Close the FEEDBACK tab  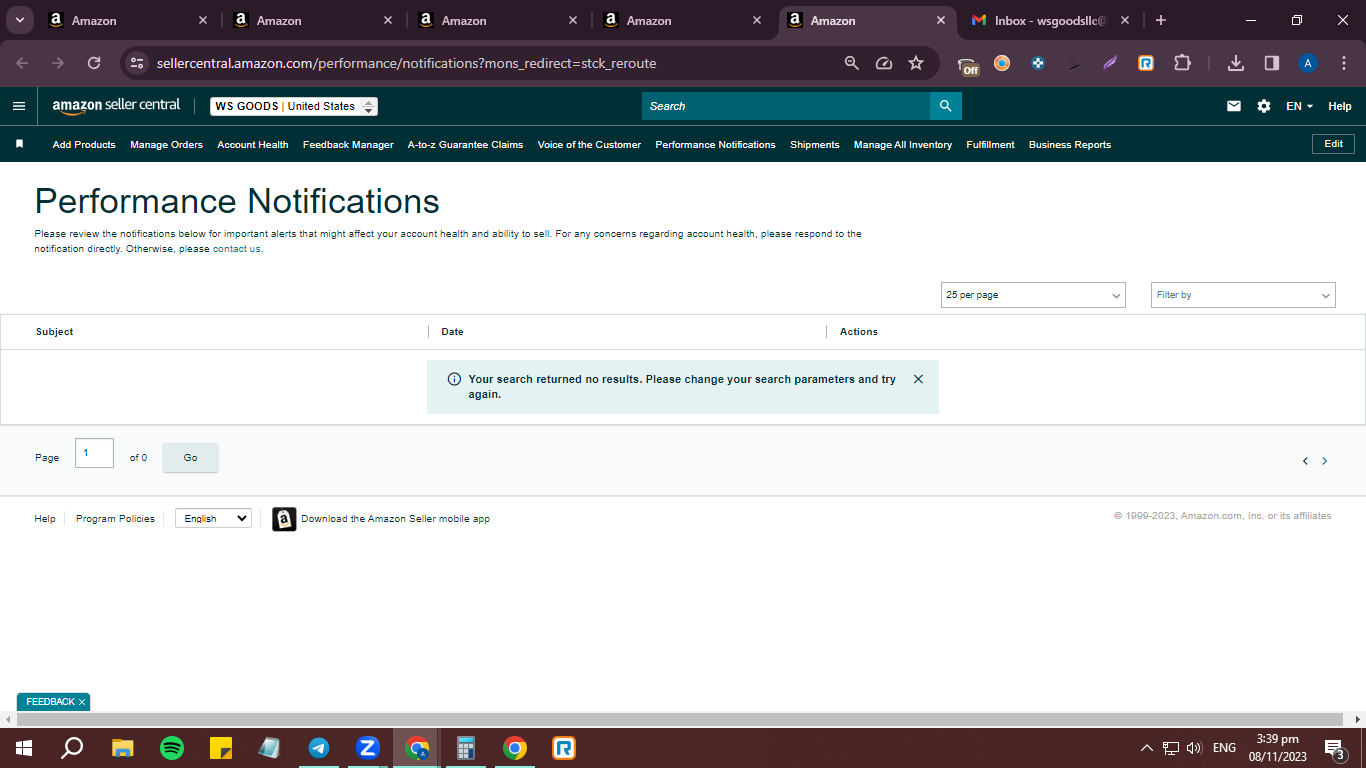[82, 702]
